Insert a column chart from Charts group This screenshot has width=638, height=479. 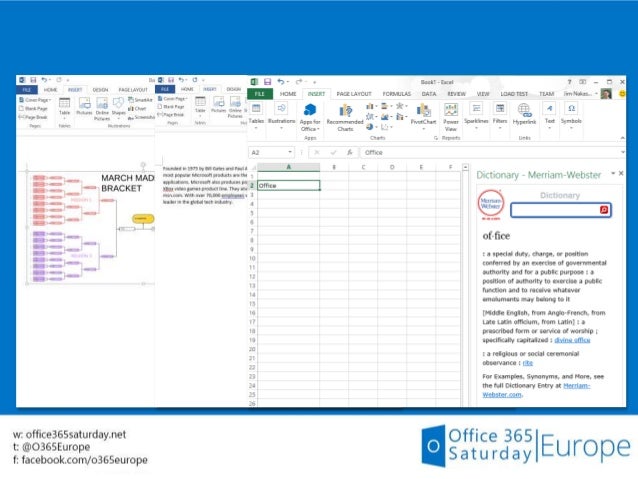[369, 106]
